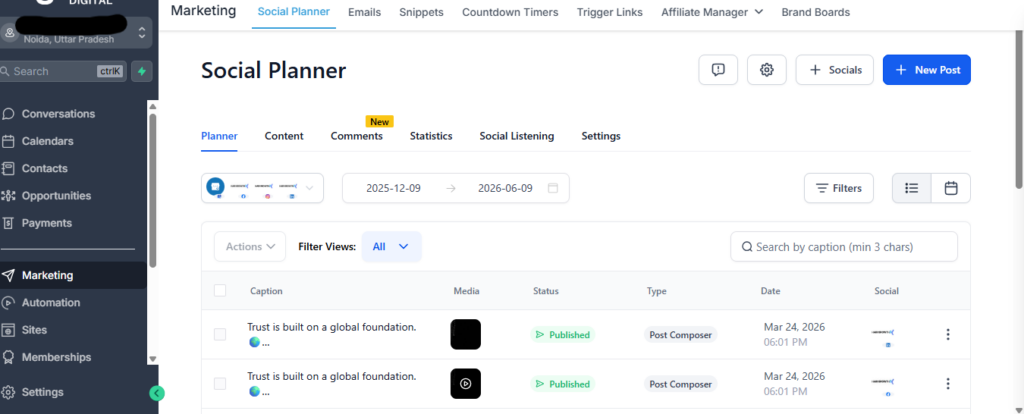Expand the social accounts selector dropdown
This screenshot has height=414, width=1024.
pos(263,188)
